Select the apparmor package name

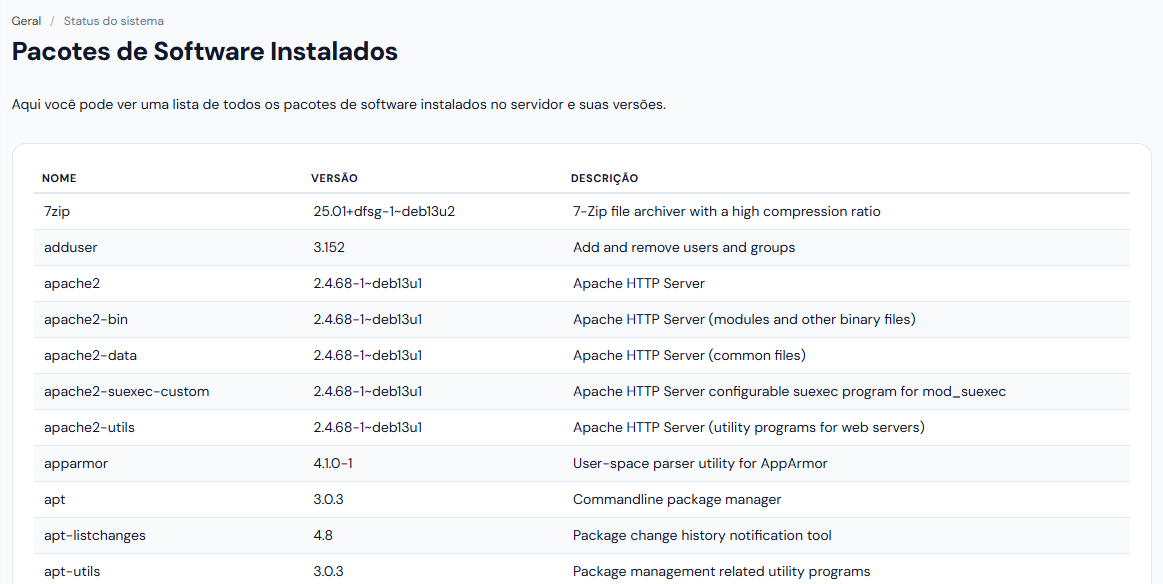click(x=76, y=464)
